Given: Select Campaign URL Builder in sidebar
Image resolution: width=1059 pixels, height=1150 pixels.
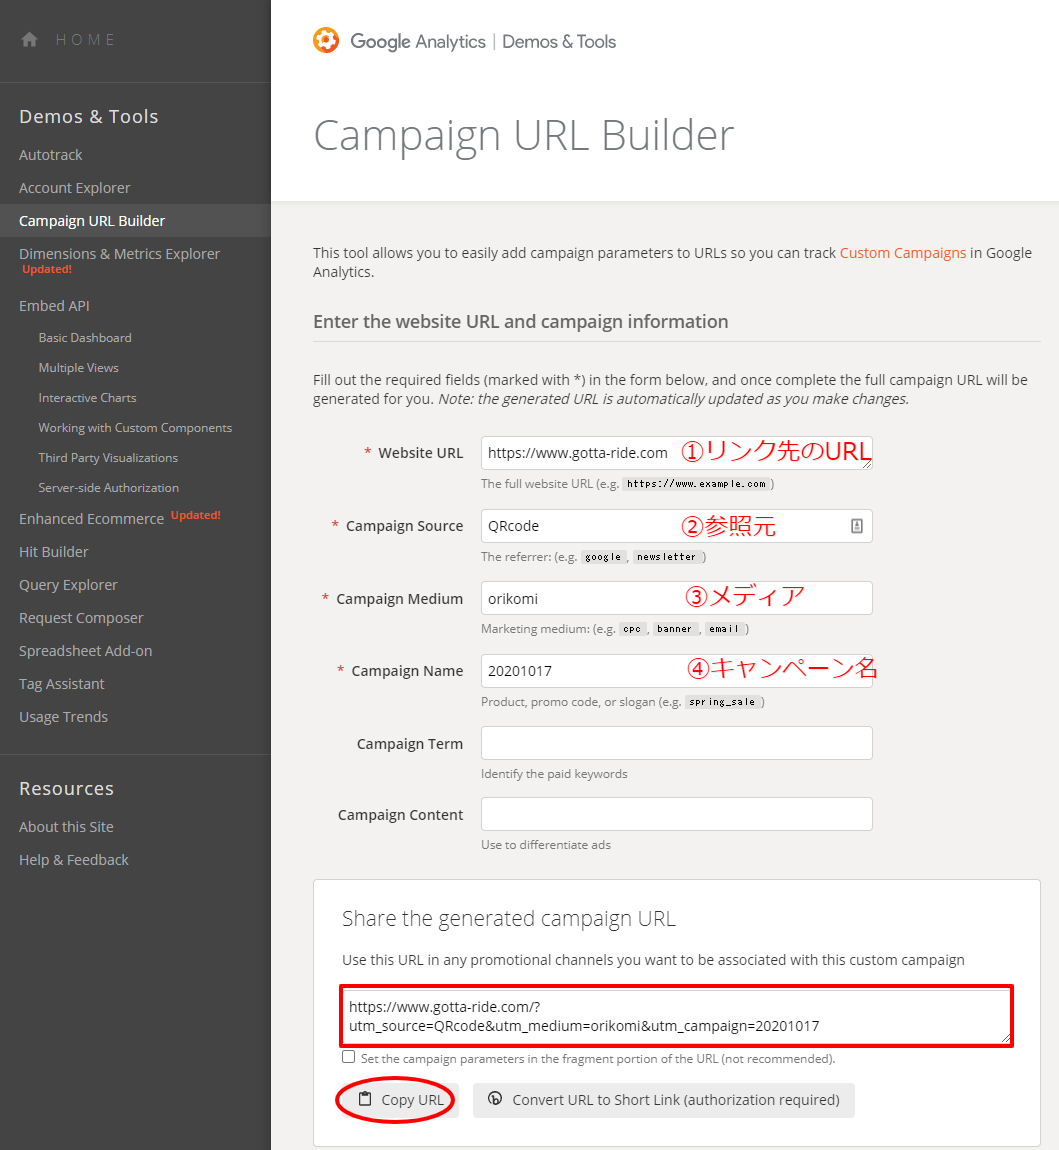Looking at the screenshot, I should 92,221.
